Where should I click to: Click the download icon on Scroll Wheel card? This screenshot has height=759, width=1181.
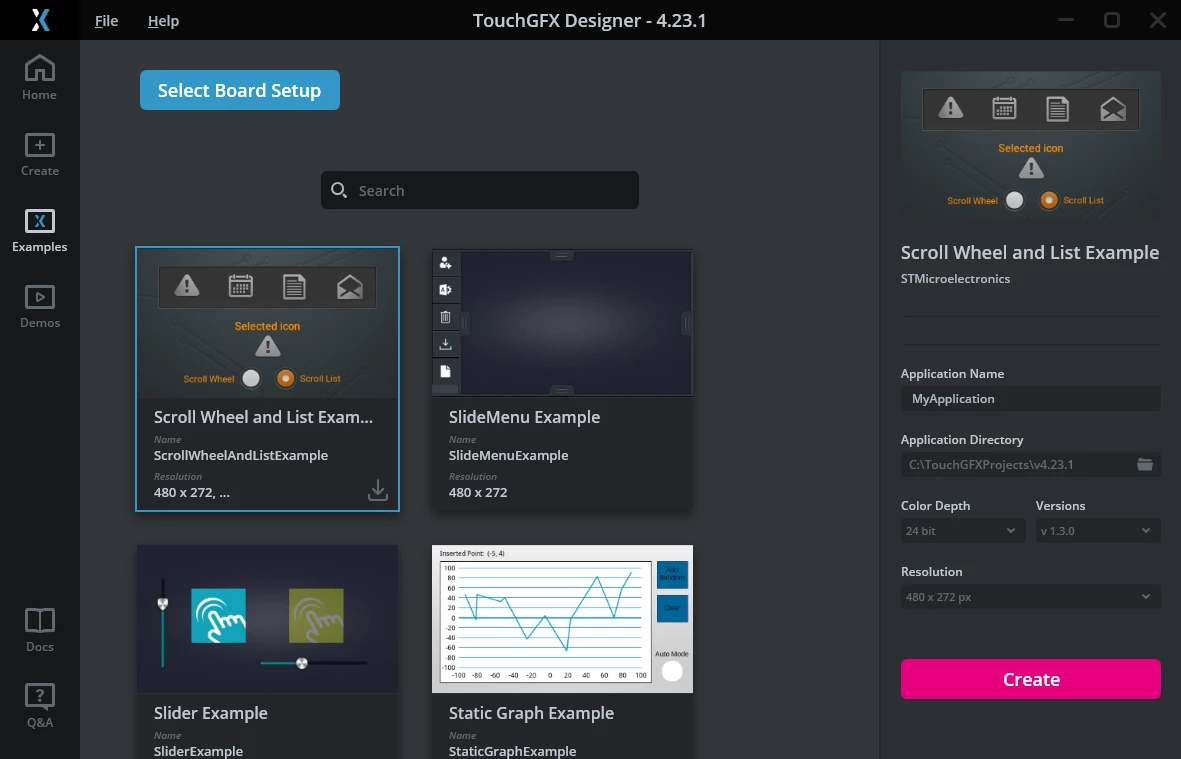[x=377, y=490]
